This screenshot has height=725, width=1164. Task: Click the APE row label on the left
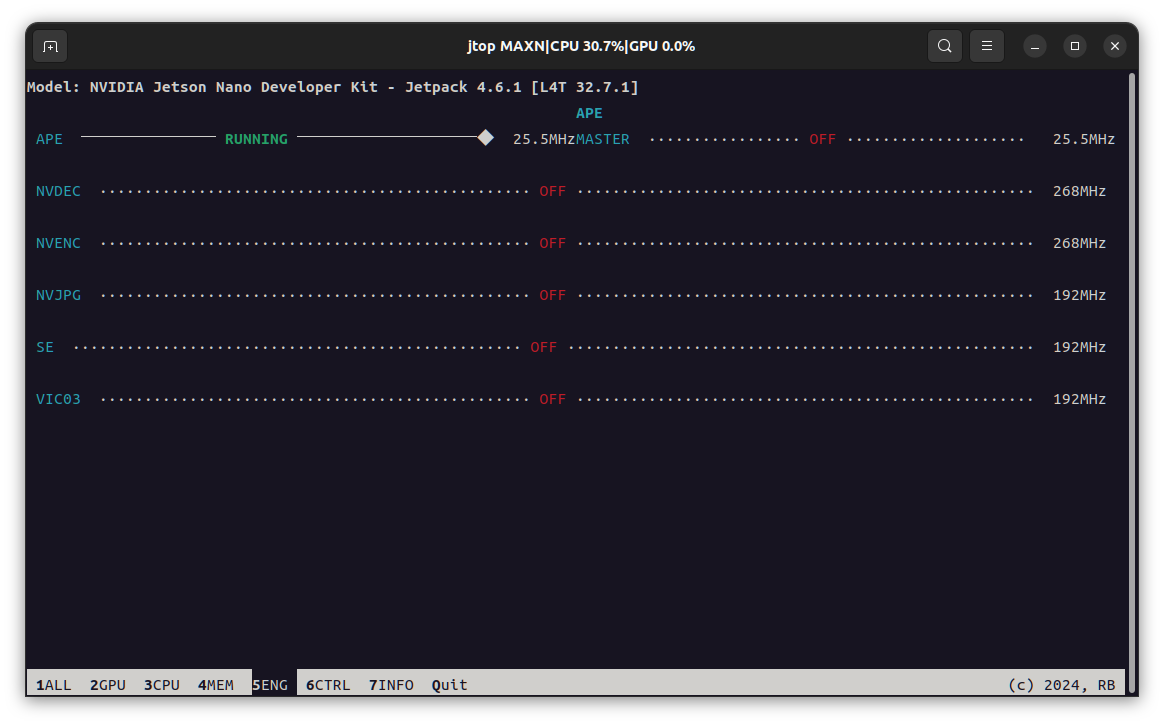pyautogui.click(x=49, y=140)
